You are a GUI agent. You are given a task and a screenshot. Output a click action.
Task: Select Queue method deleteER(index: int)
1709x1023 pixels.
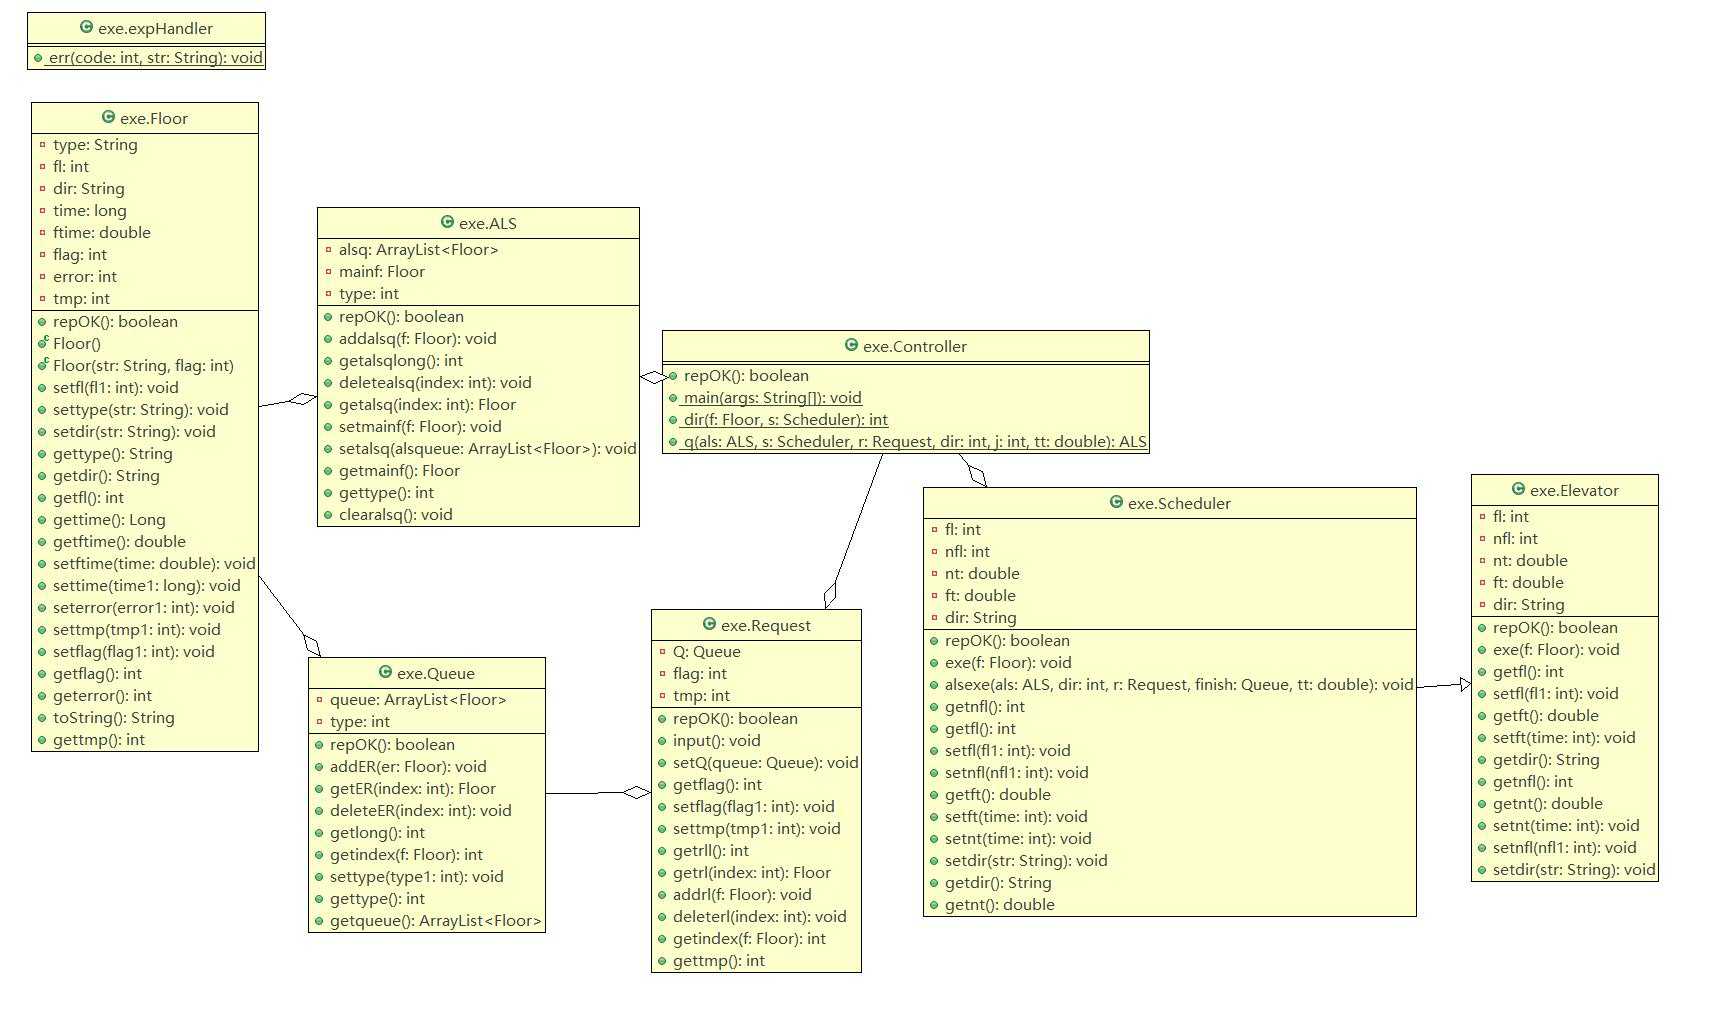pos(421,810)
